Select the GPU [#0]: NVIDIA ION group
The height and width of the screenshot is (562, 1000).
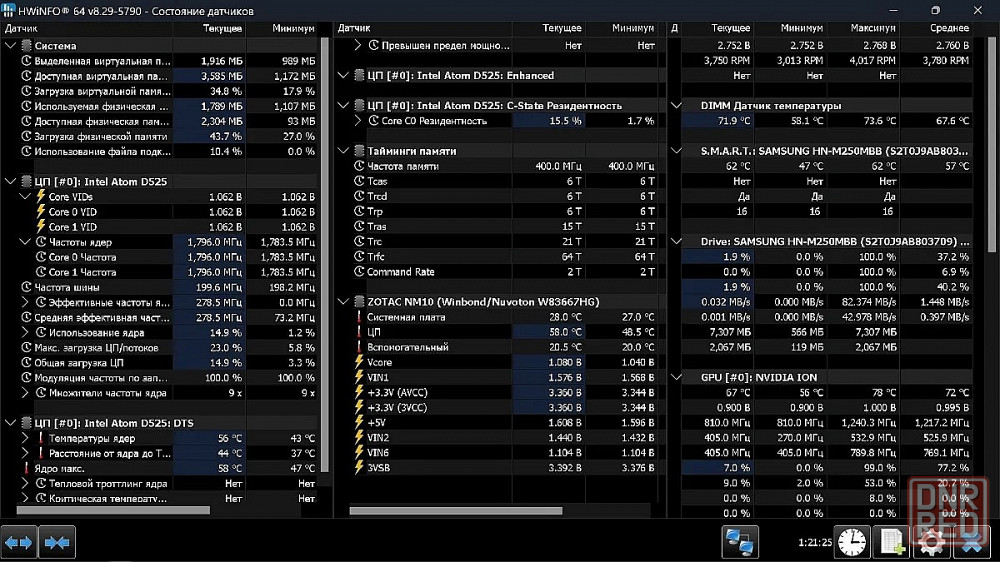click(758, 377)
